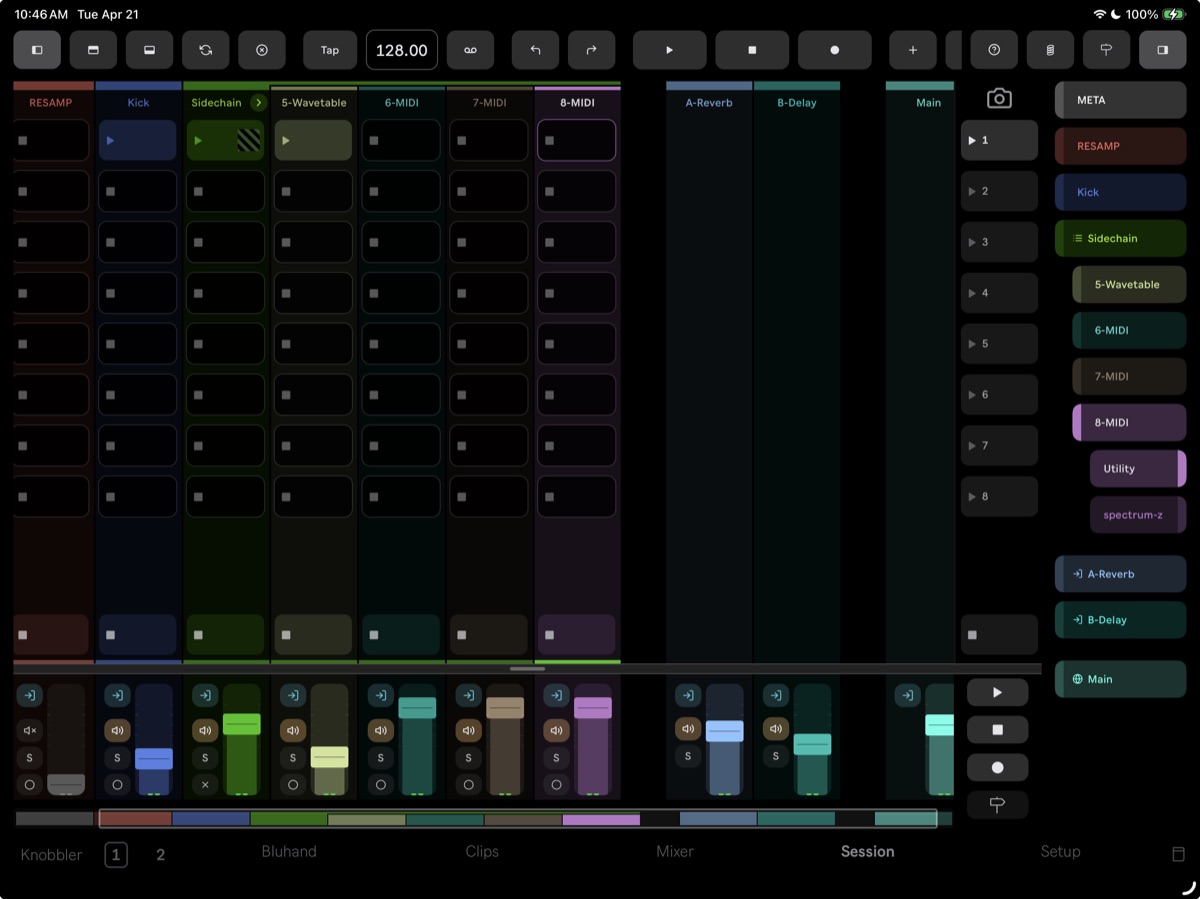1200x899 pixels.
Task: Toggle the left sidebar panel icon
Action: [37, 50]
